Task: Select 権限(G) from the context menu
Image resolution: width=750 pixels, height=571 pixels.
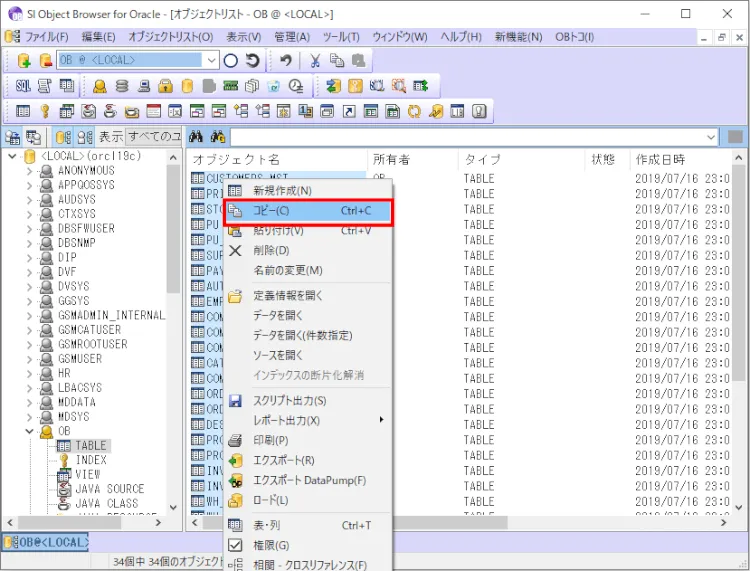Action: click(309, 545)
